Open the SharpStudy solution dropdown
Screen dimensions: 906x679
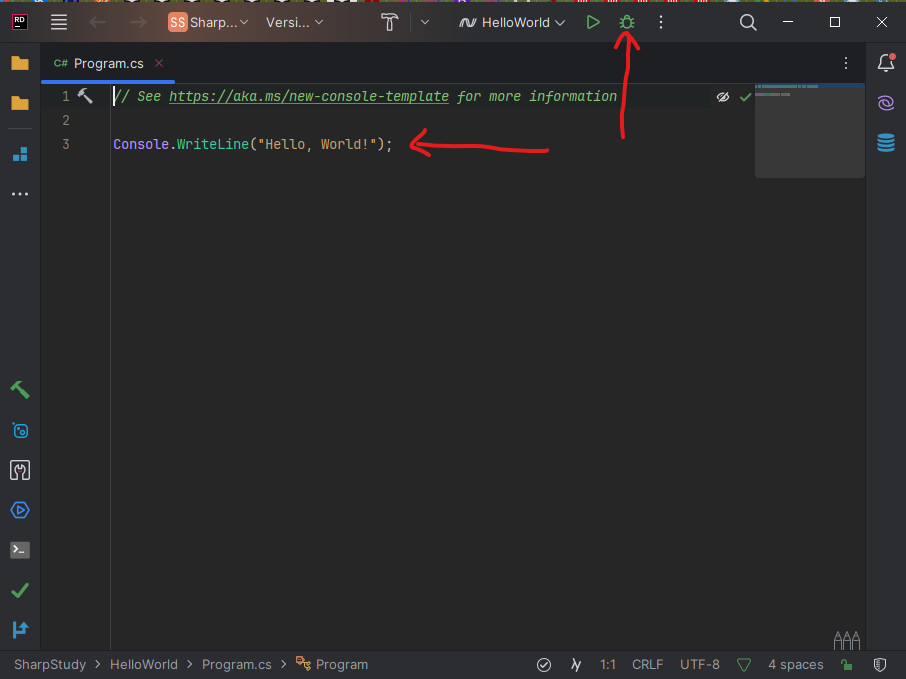(x=208, y=23)
